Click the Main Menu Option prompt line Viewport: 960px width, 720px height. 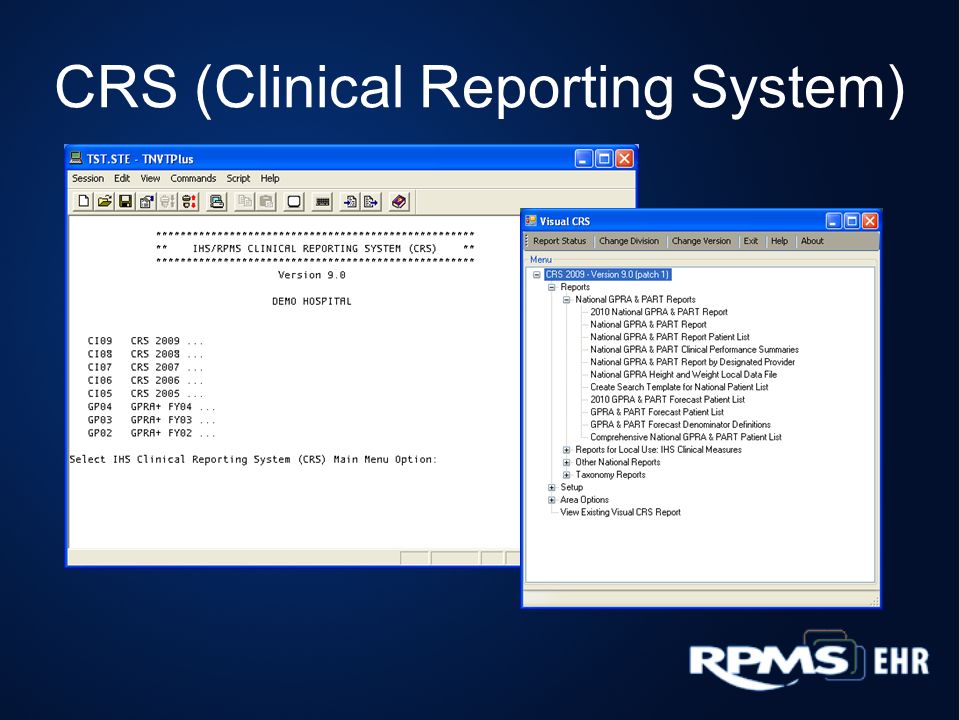[253, 459]
